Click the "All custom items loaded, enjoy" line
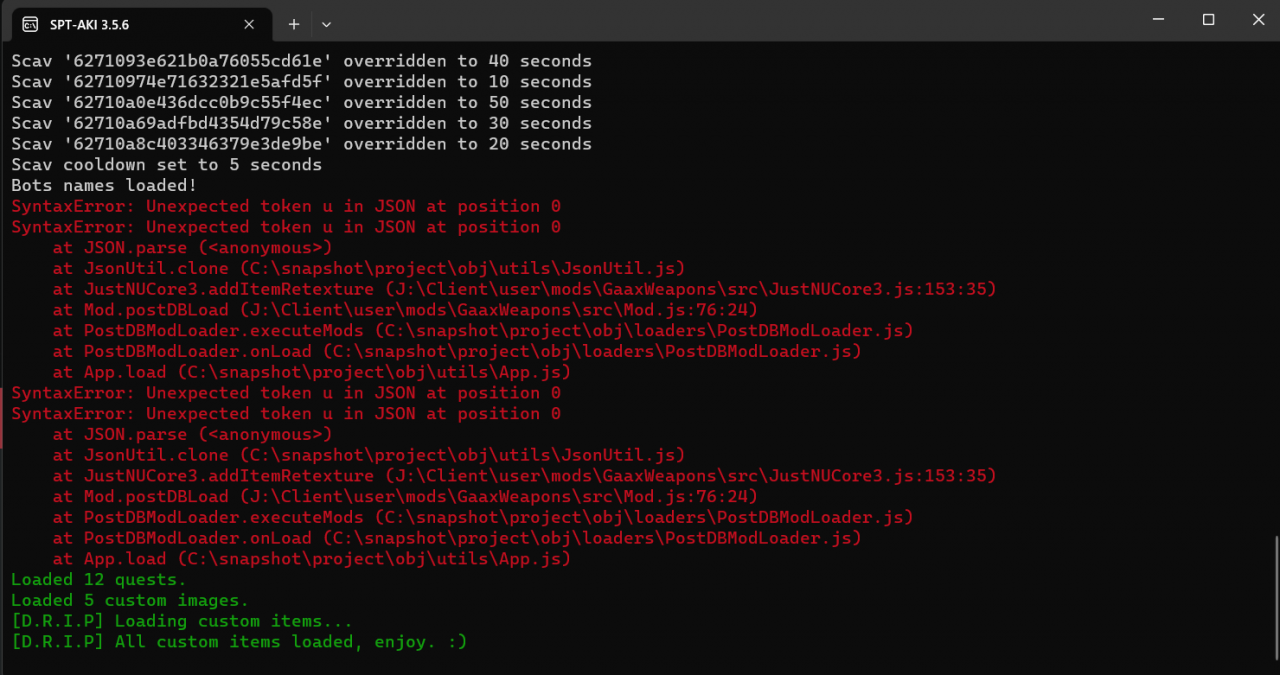Image resolution: width=1280 pixels, height=675 pixels. pos(239,642)
